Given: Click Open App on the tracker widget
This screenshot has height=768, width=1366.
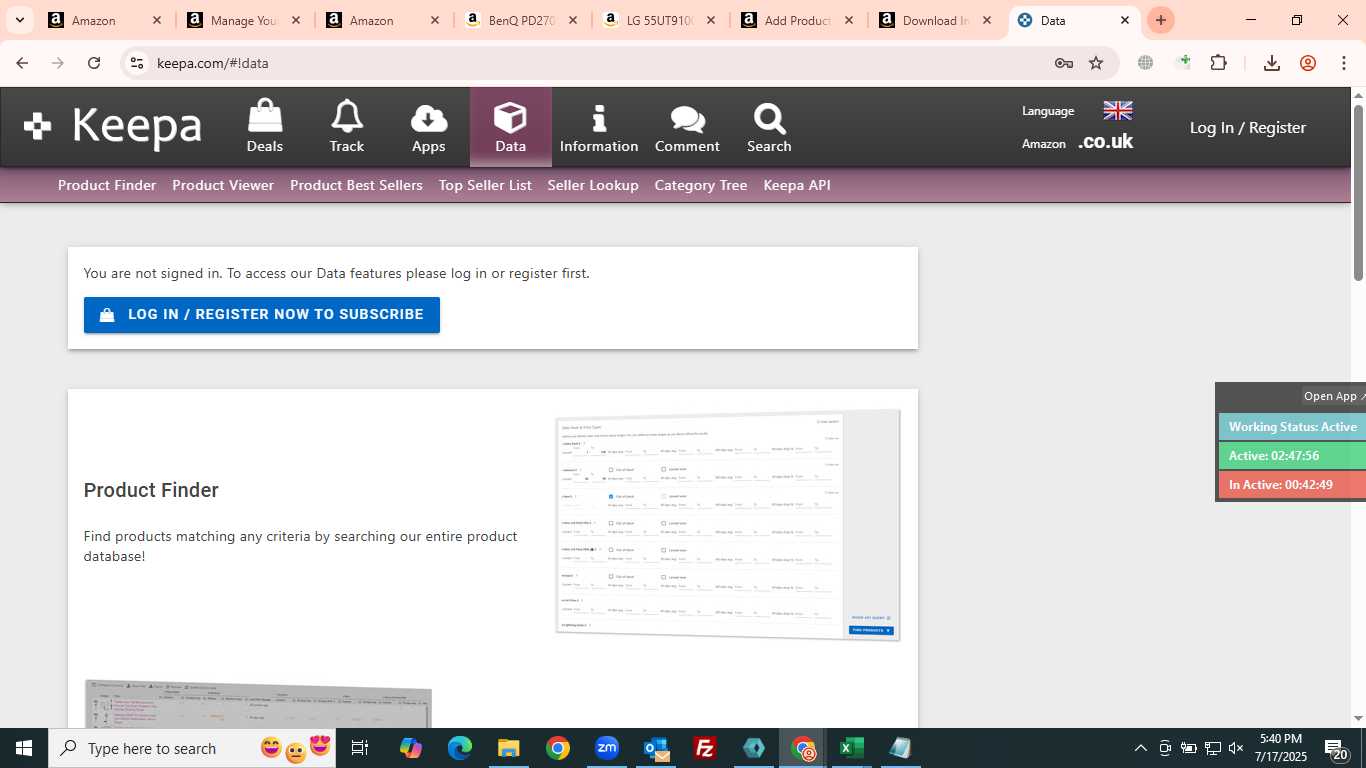Looking at the screenshot, I should click(1334, 396).
